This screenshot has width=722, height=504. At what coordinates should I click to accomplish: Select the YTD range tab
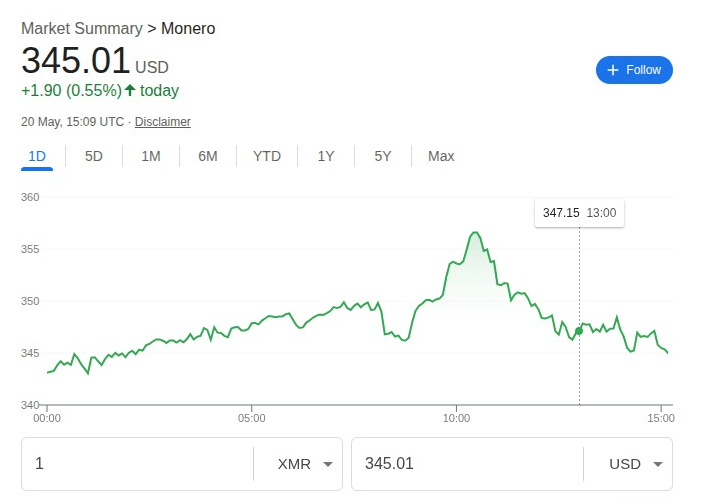[267, 156]
